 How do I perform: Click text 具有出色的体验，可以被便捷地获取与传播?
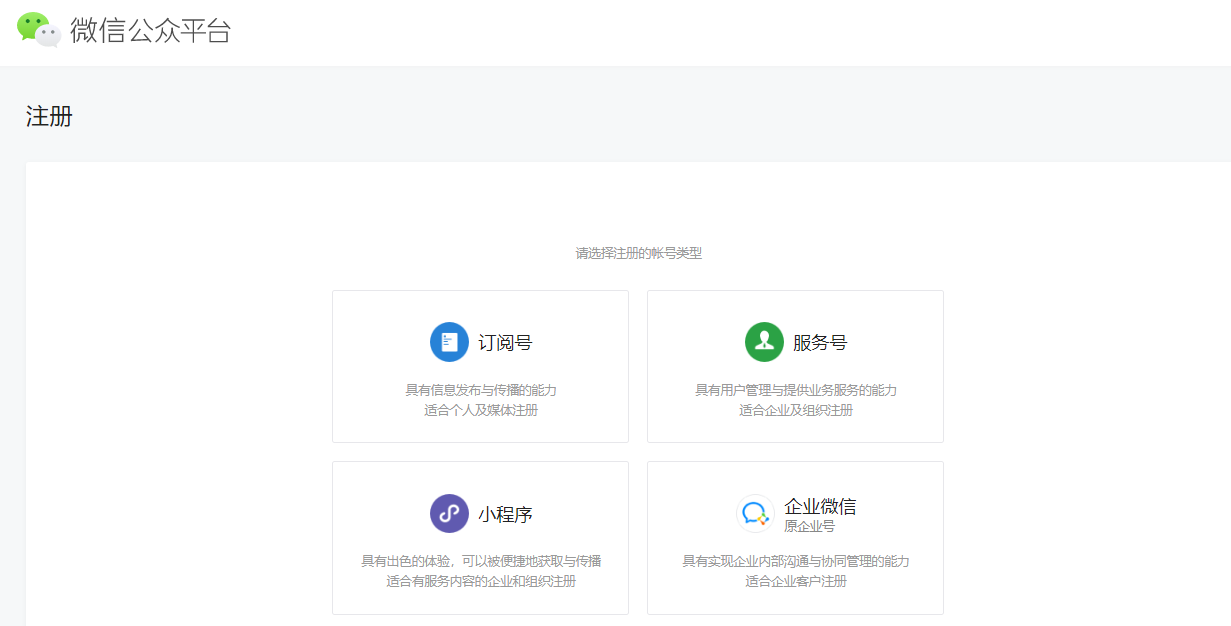point(481,561)
